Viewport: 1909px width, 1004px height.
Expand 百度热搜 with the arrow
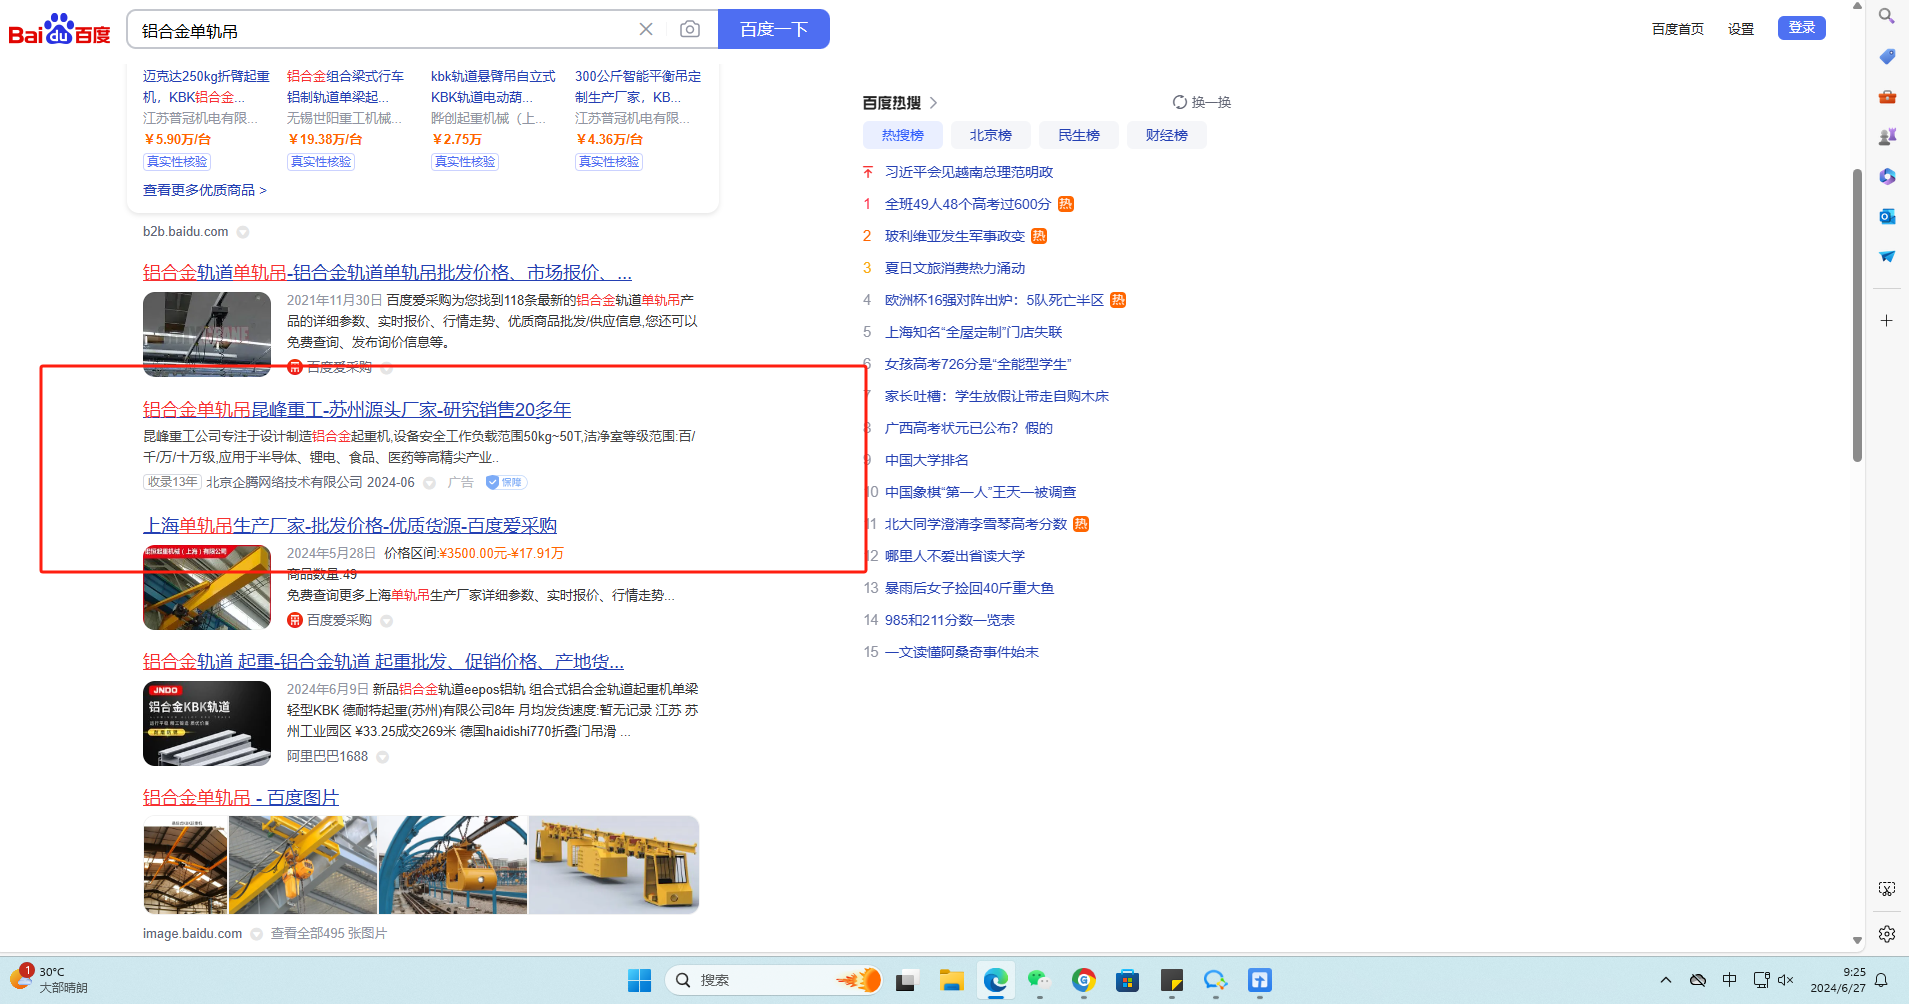(x=933, y=103)
